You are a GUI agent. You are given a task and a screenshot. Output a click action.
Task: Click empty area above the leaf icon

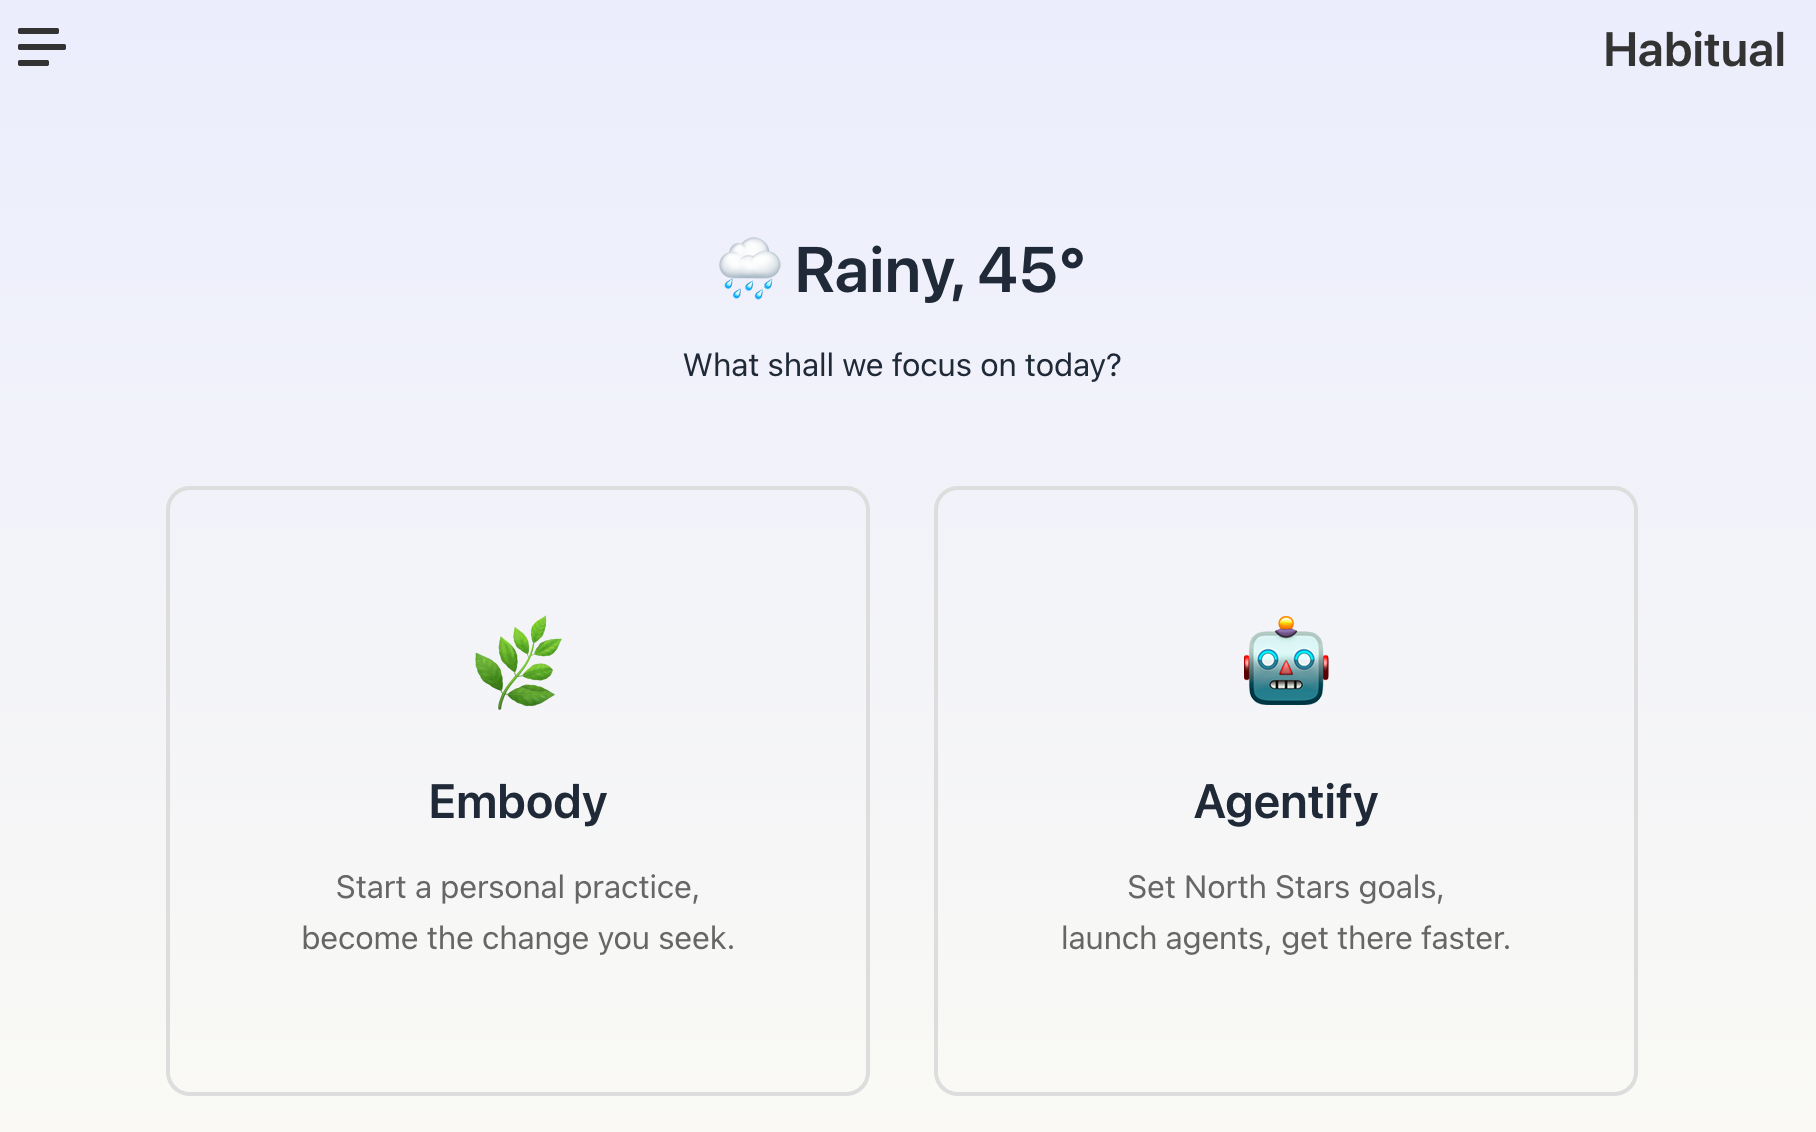(x=518, y=550)
